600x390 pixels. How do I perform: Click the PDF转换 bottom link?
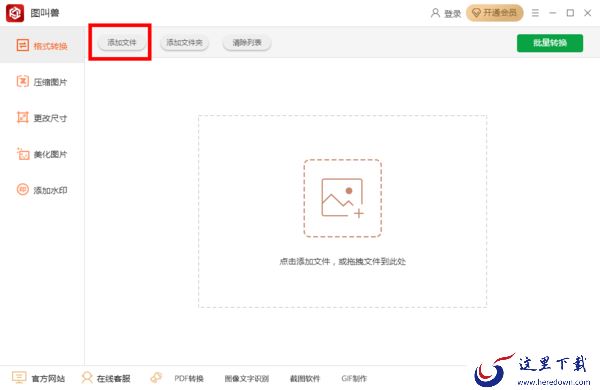189,379
